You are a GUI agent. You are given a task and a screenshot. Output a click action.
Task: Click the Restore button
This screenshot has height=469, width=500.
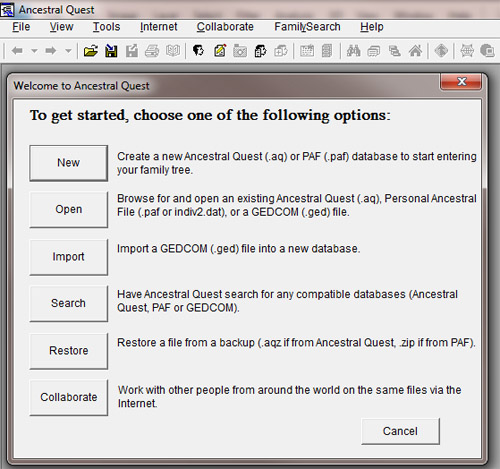(x=69, y=351)
